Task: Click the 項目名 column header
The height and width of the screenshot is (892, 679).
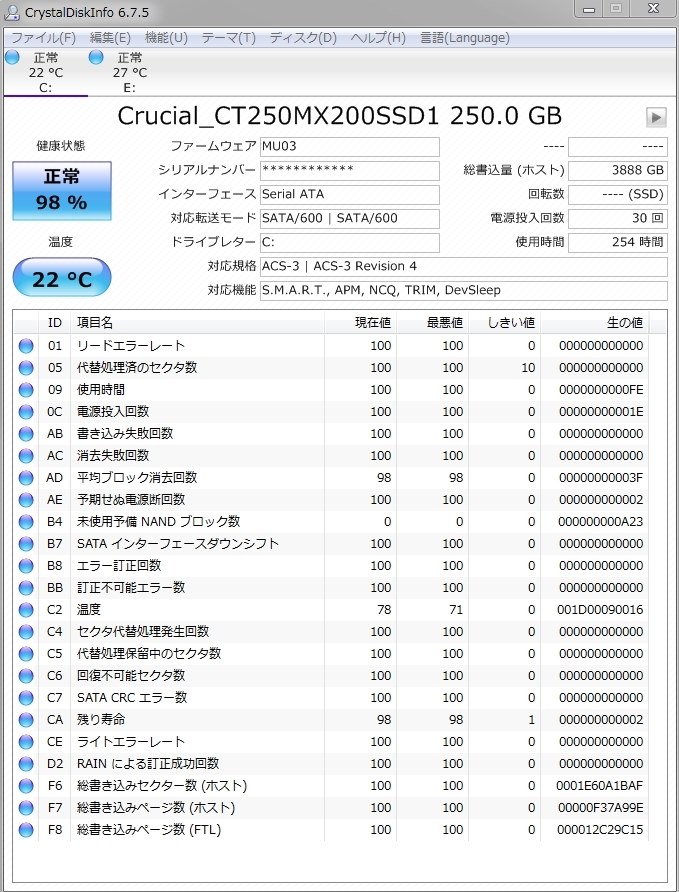Action: pyautogui.click(x=197, y=323)
